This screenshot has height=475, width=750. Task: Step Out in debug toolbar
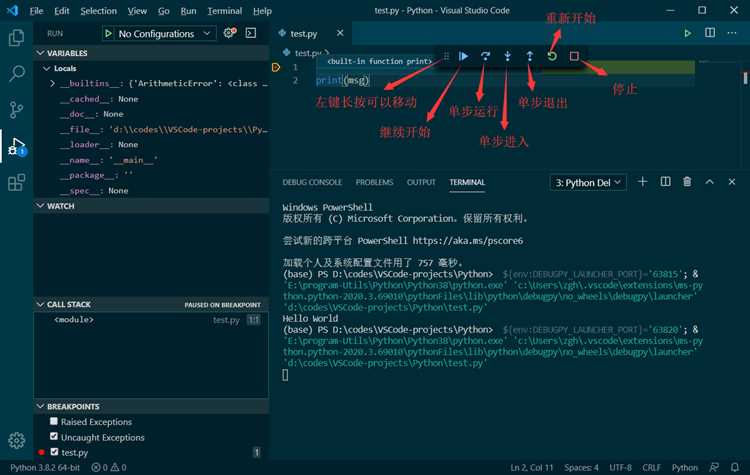pyautogui.click(x=529, y=56)
